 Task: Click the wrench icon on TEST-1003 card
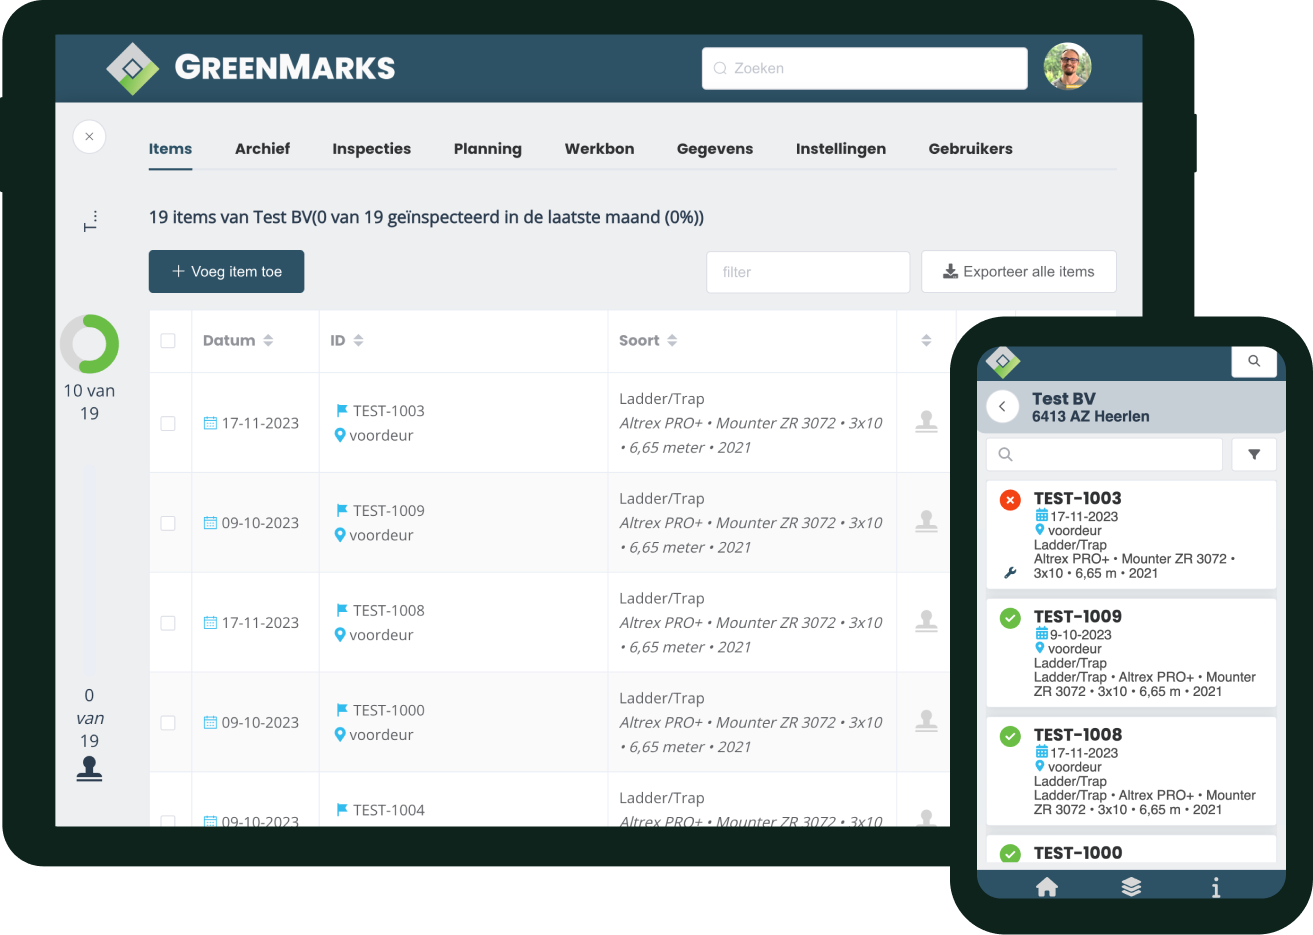(1010, 573)
